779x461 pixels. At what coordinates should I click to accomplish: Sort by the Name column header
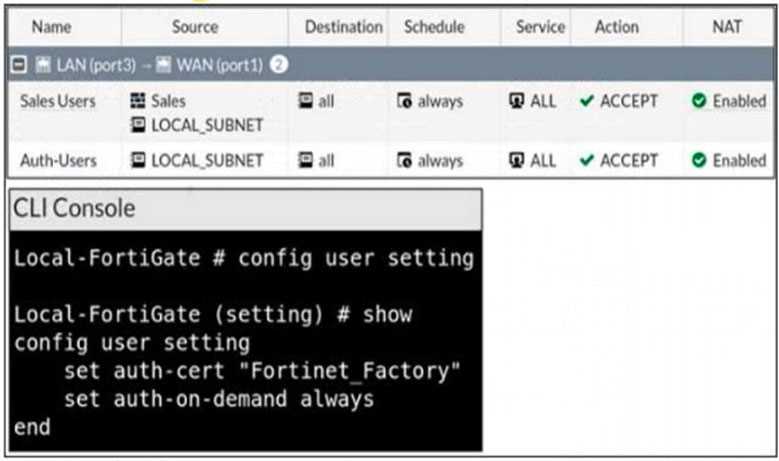(51, 27)
